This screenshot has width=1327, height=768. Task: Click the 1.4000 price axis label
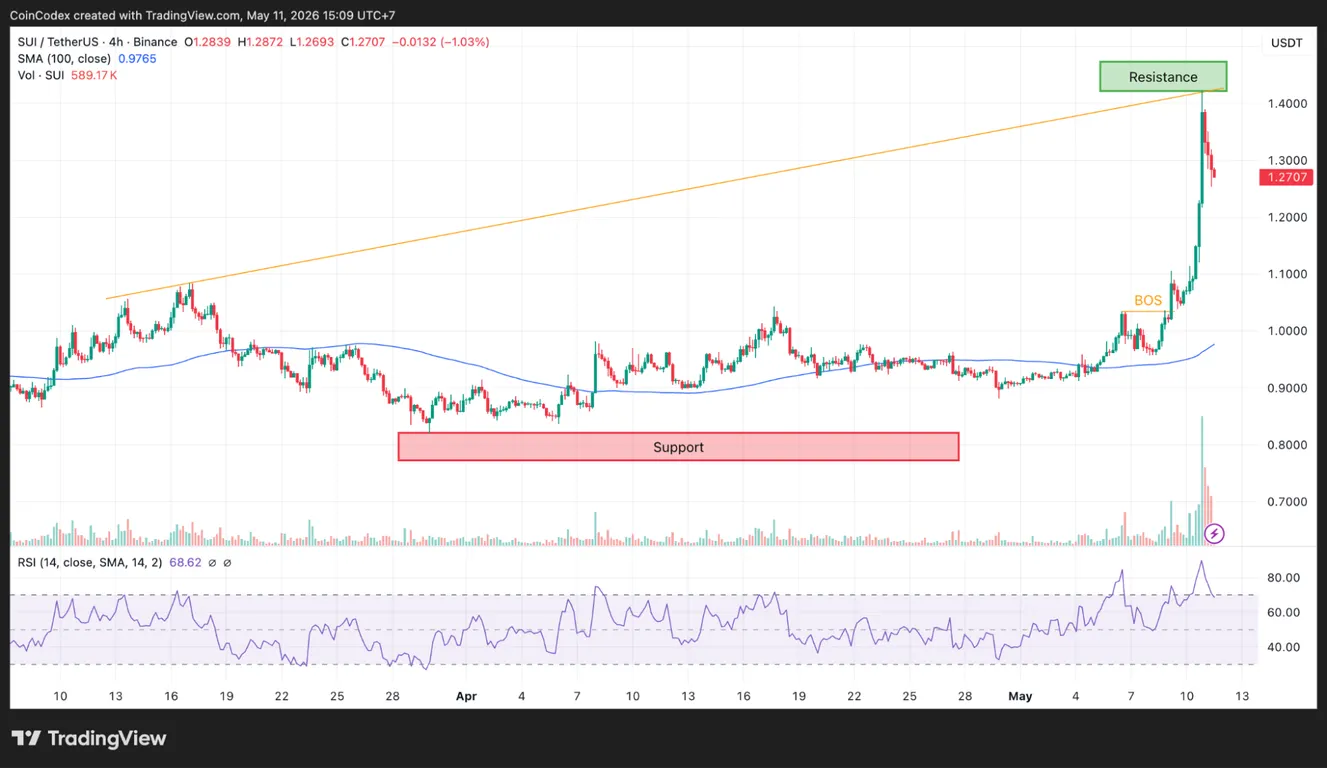1286,104
